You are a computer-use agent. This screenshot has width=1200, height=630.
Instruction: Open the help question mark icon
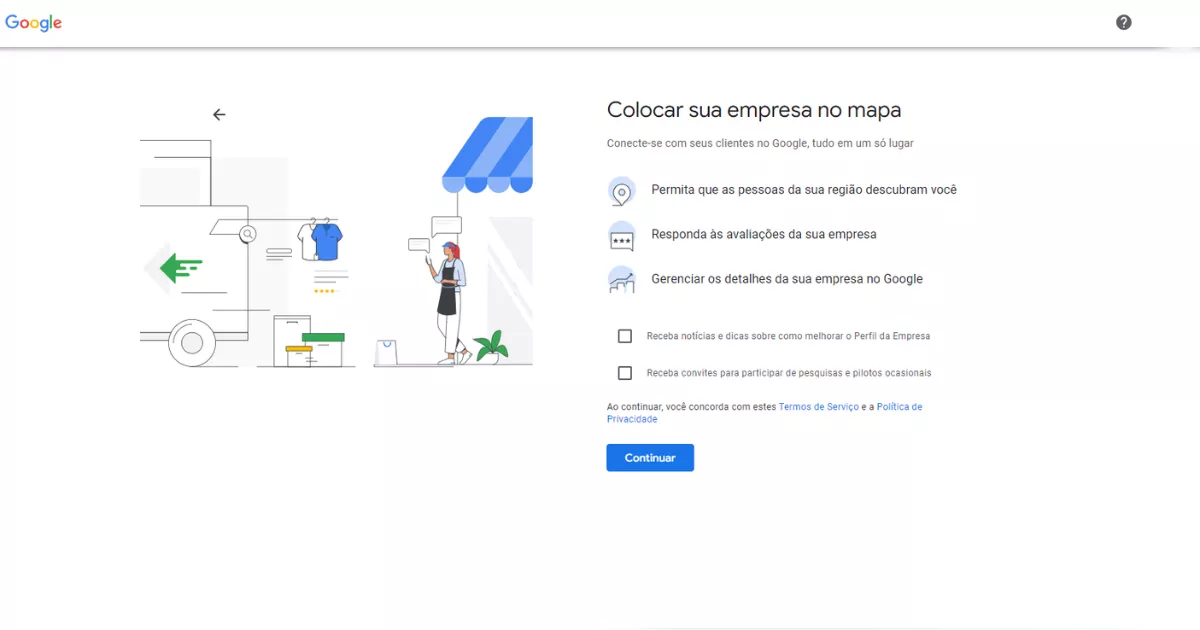[1124, 22]
